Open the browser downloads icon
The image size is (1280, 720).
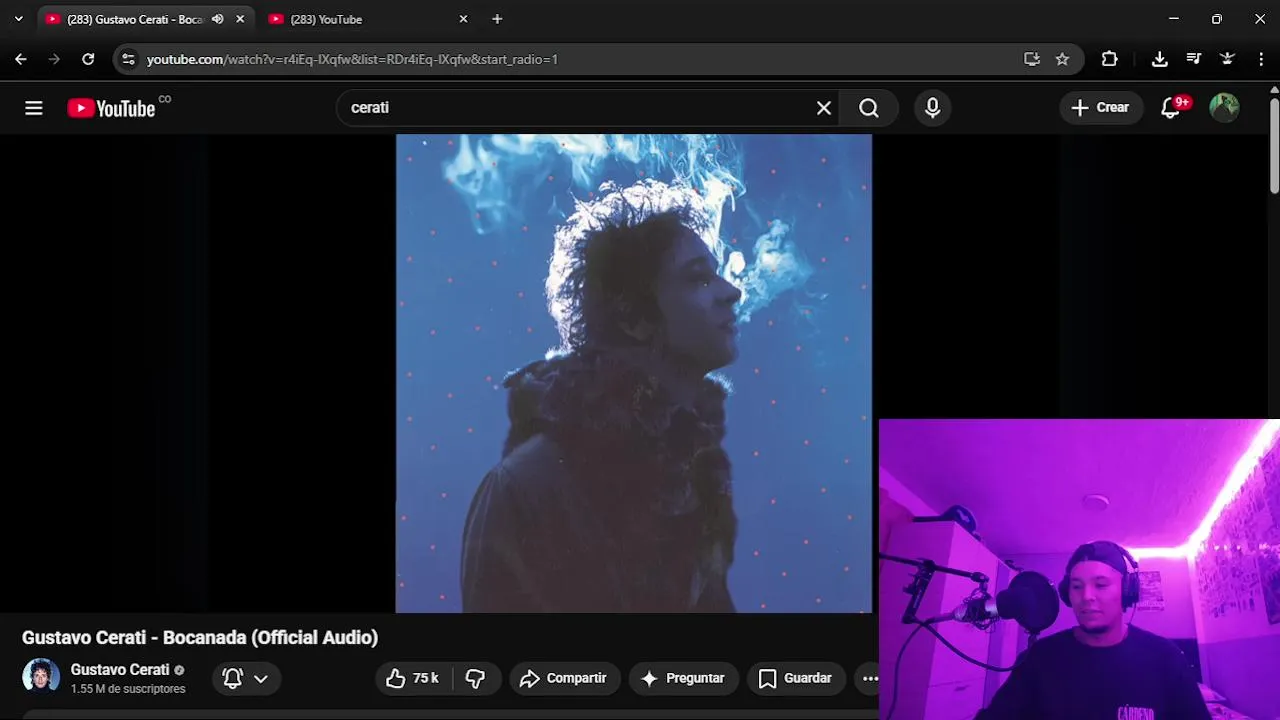(1159, 59)
